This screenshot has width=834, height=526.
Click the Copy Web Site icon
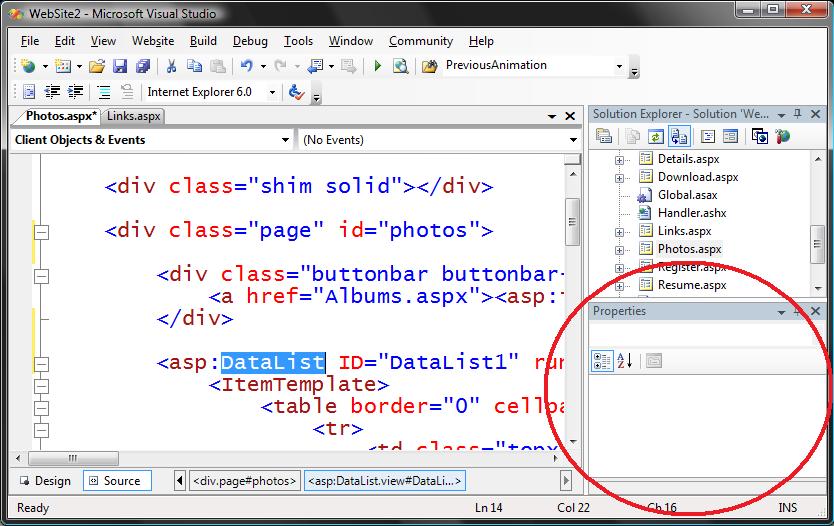760,137
